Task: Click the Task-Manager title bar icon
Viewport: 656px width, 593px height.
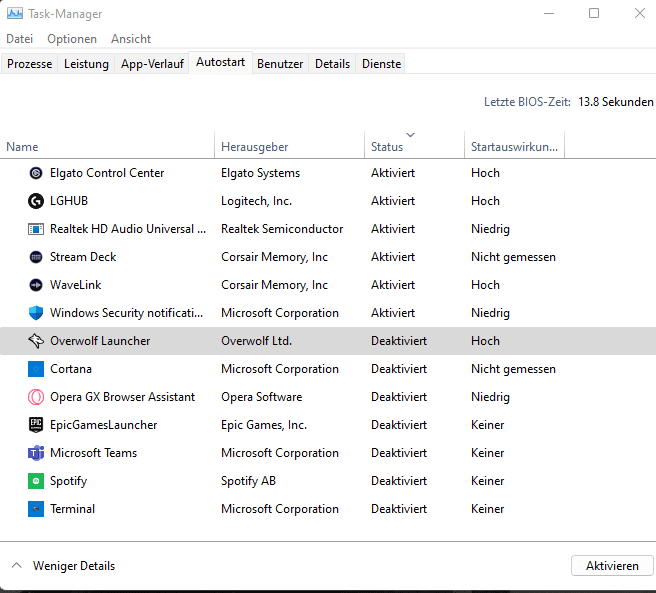Action: (15, 13)
